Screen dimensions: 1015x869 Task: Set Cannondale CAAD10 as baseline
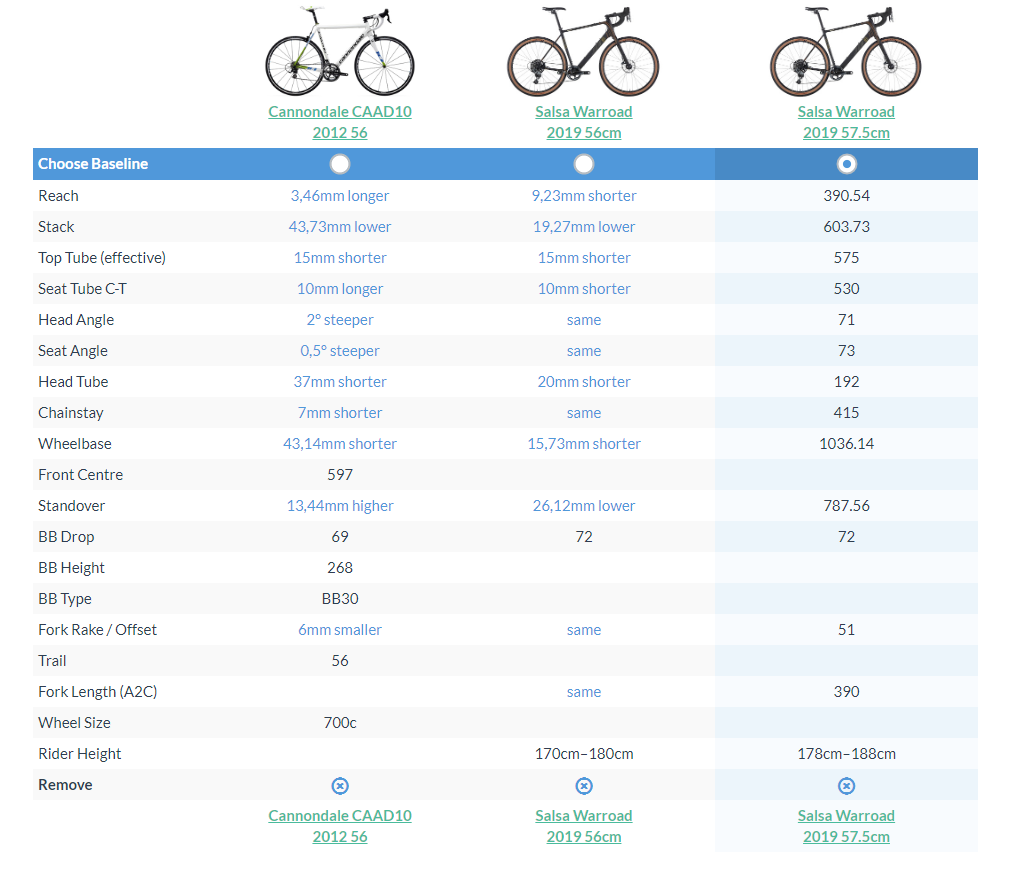(x=340, y=164)
